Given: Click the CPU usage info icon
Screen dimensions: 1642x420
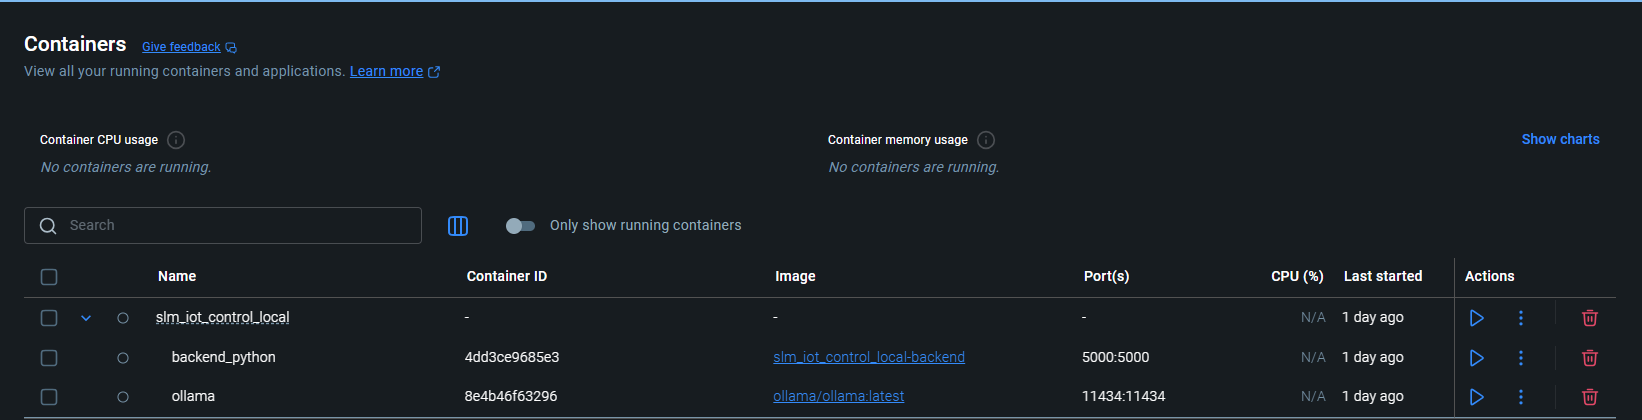Looking at the screenshot, I should coord(176,140).
